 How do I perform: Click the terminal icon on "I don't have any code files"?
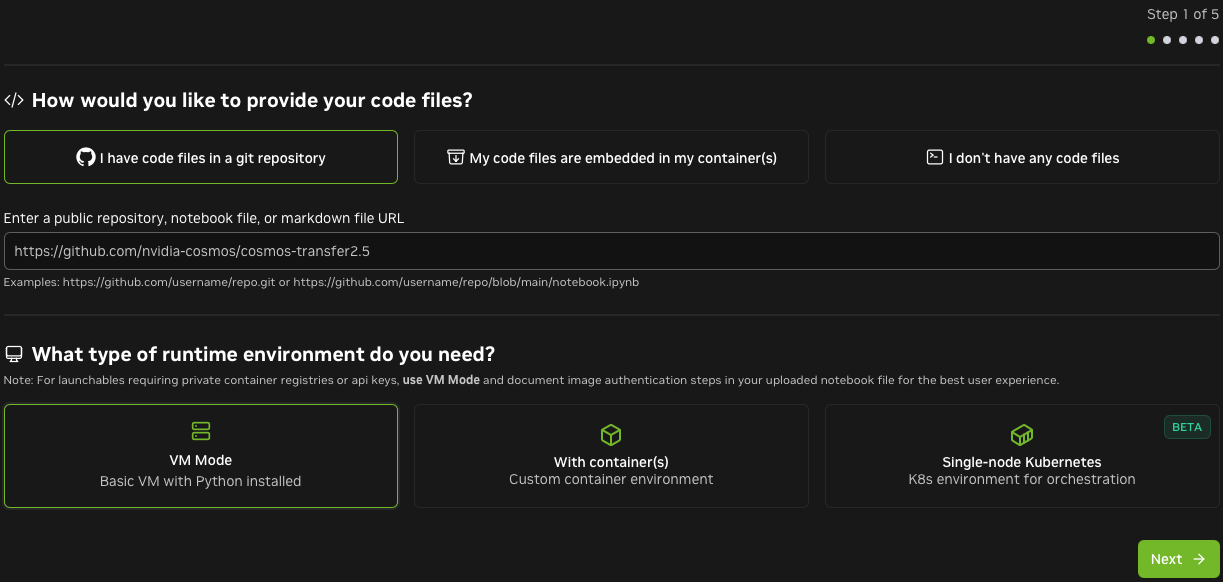pyautogui.click(x=935, y=158)
